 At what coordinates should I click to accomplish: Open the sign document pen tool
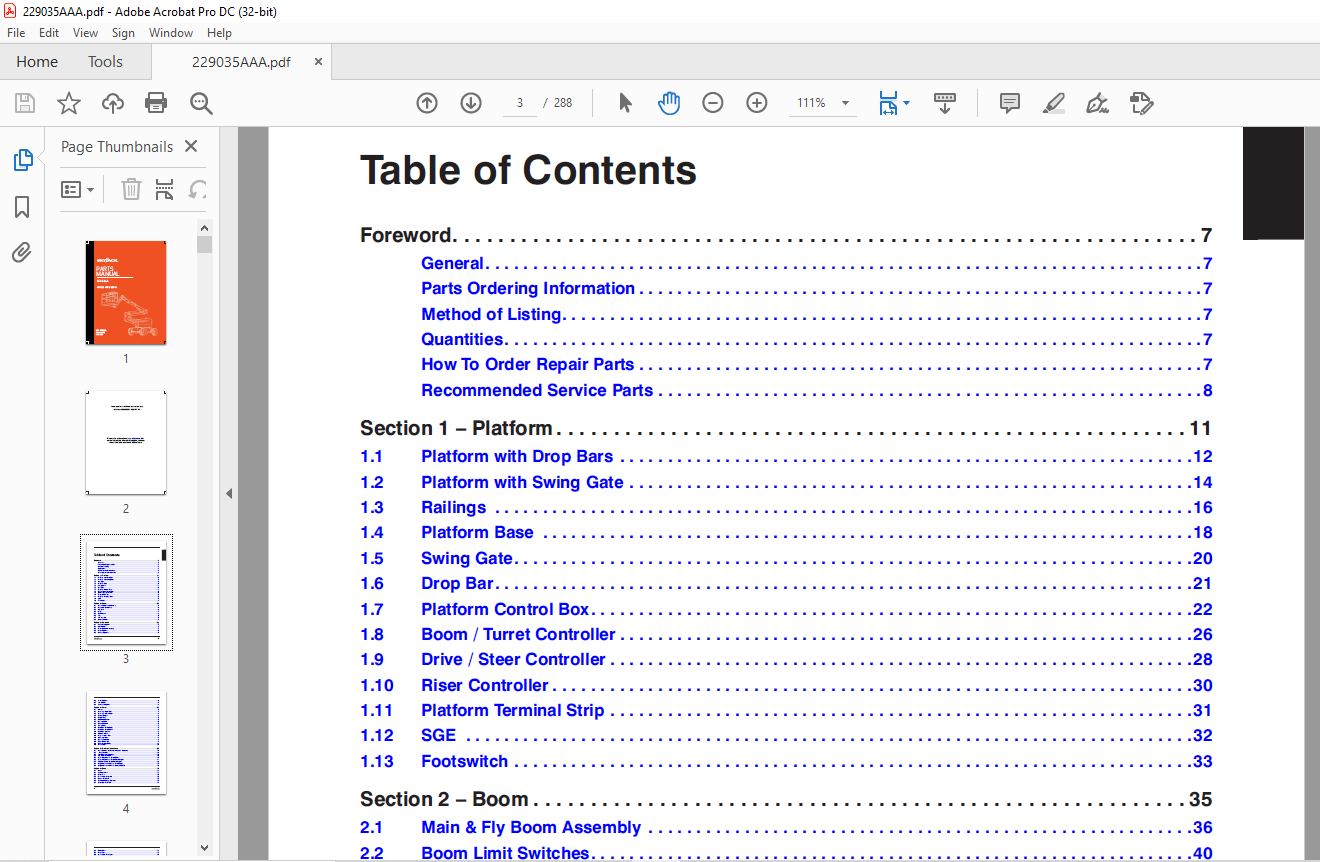1097,103
